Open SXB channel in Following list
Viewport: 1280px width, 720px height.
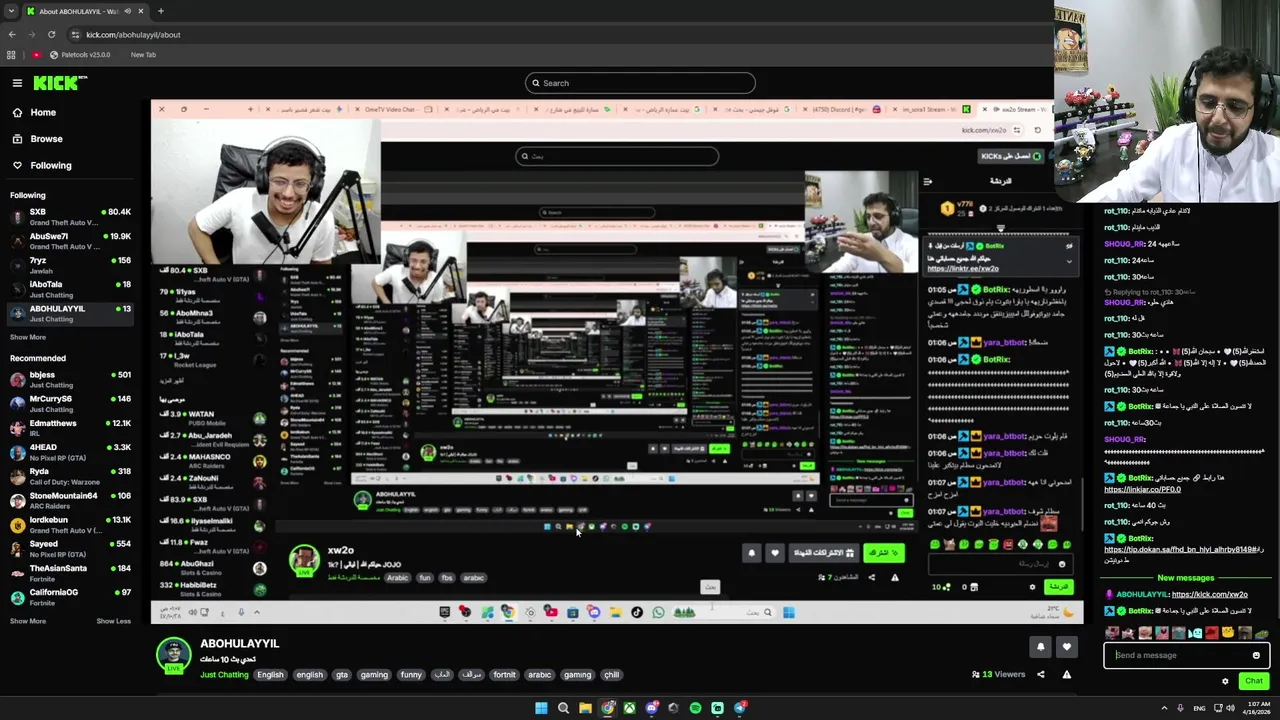click(70, 216)
